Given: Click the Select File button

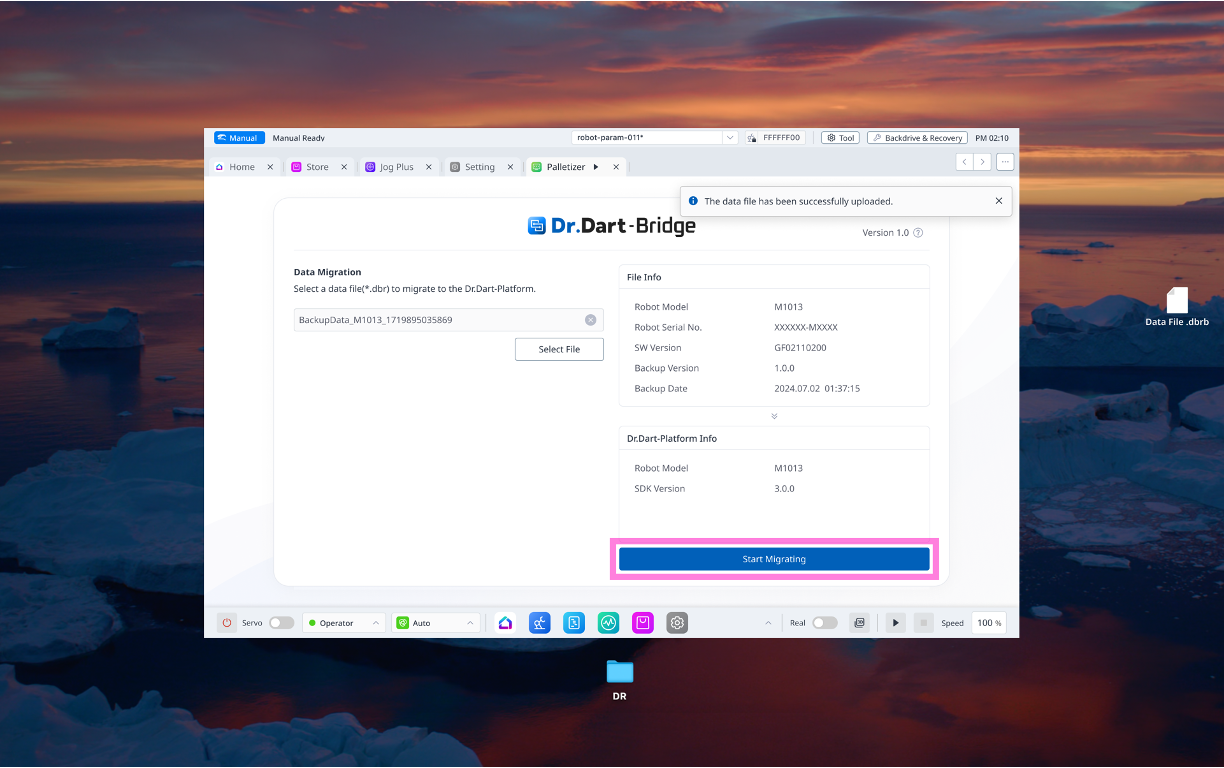Looking at the screenshot, I should 559,349.
